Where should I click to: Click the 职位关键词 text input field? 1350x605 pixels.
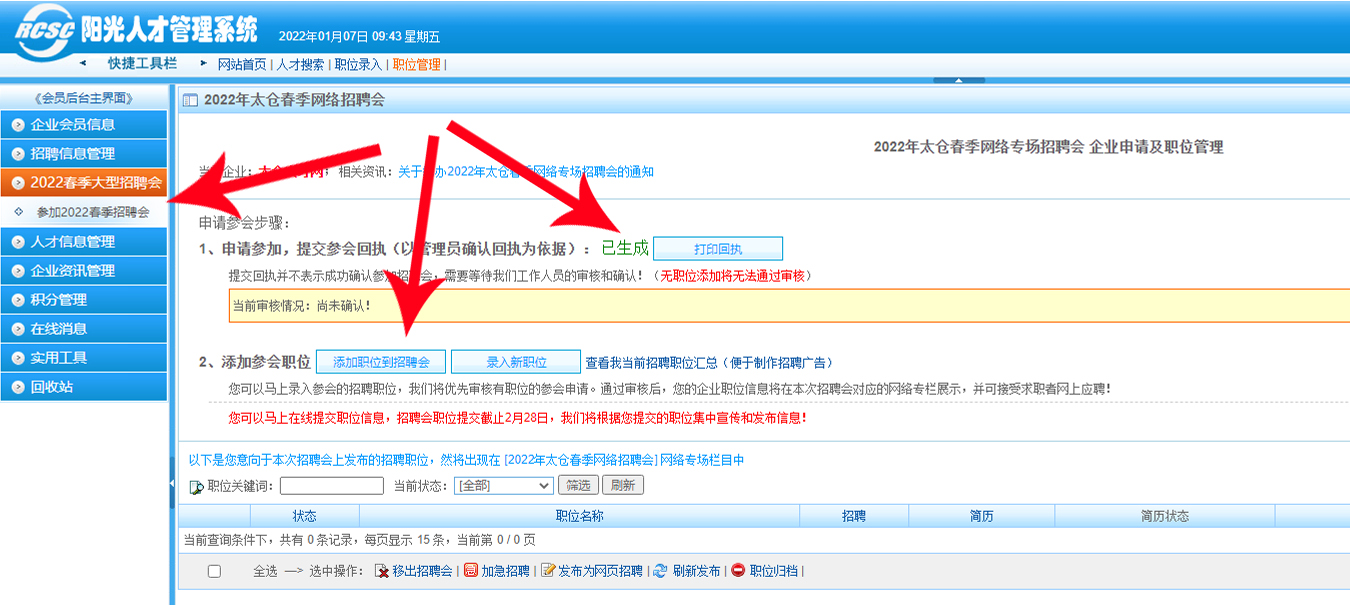(331, 486)
